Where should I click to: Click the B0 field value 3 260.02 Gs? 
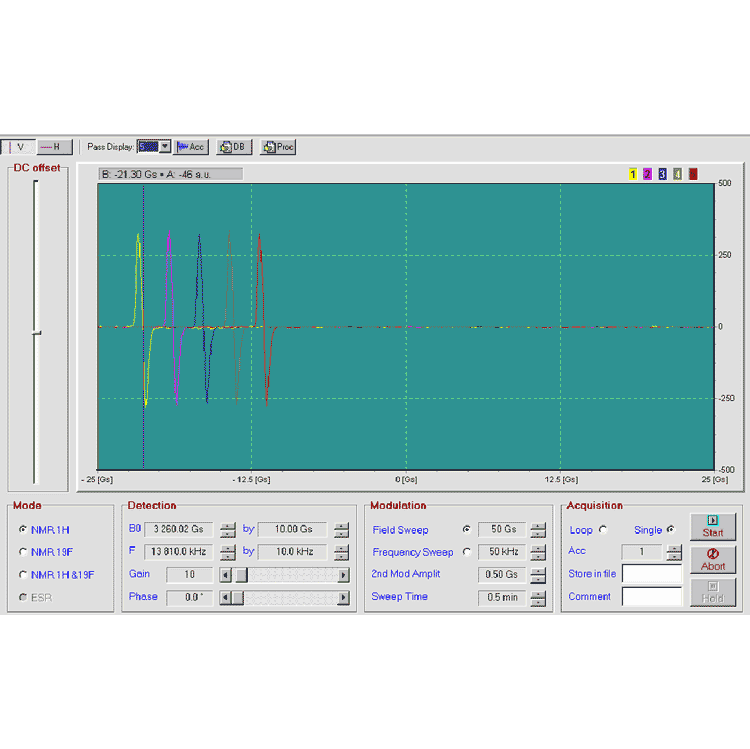coord(178,529)
